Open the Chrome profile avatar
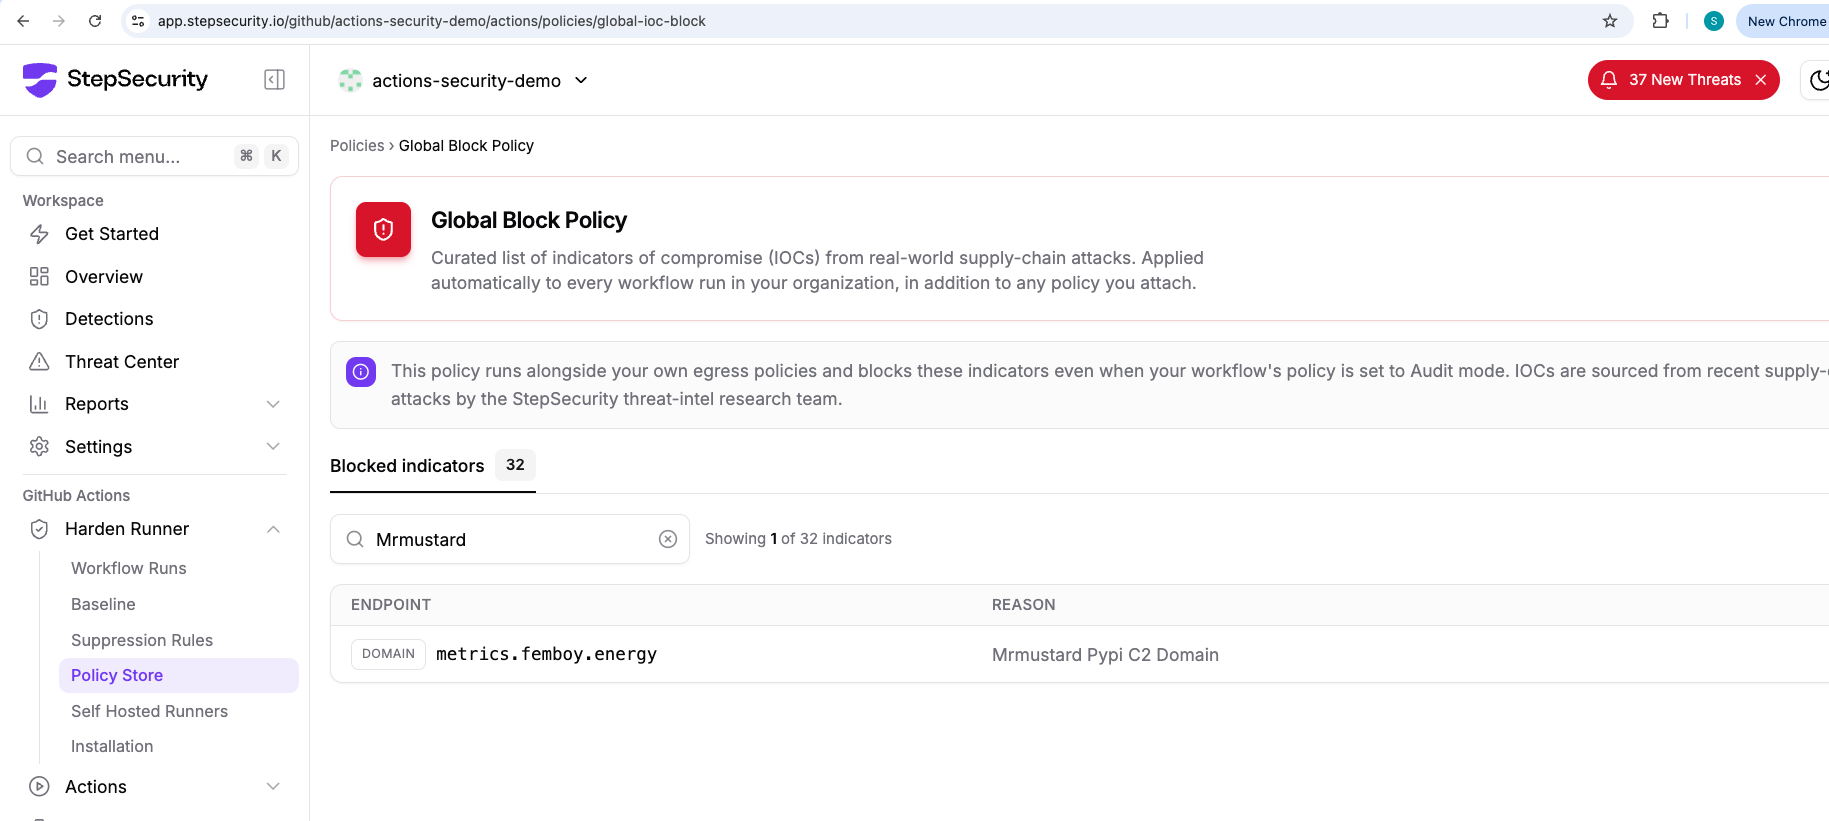1829x821 pixels. [x=1714, y=21]
